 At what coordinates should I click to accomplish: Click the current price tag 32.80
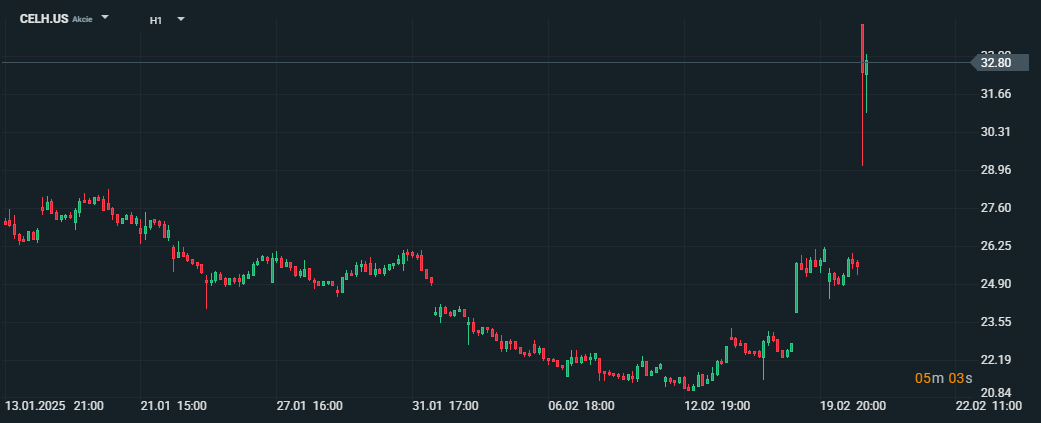[x=1000, y=63]
